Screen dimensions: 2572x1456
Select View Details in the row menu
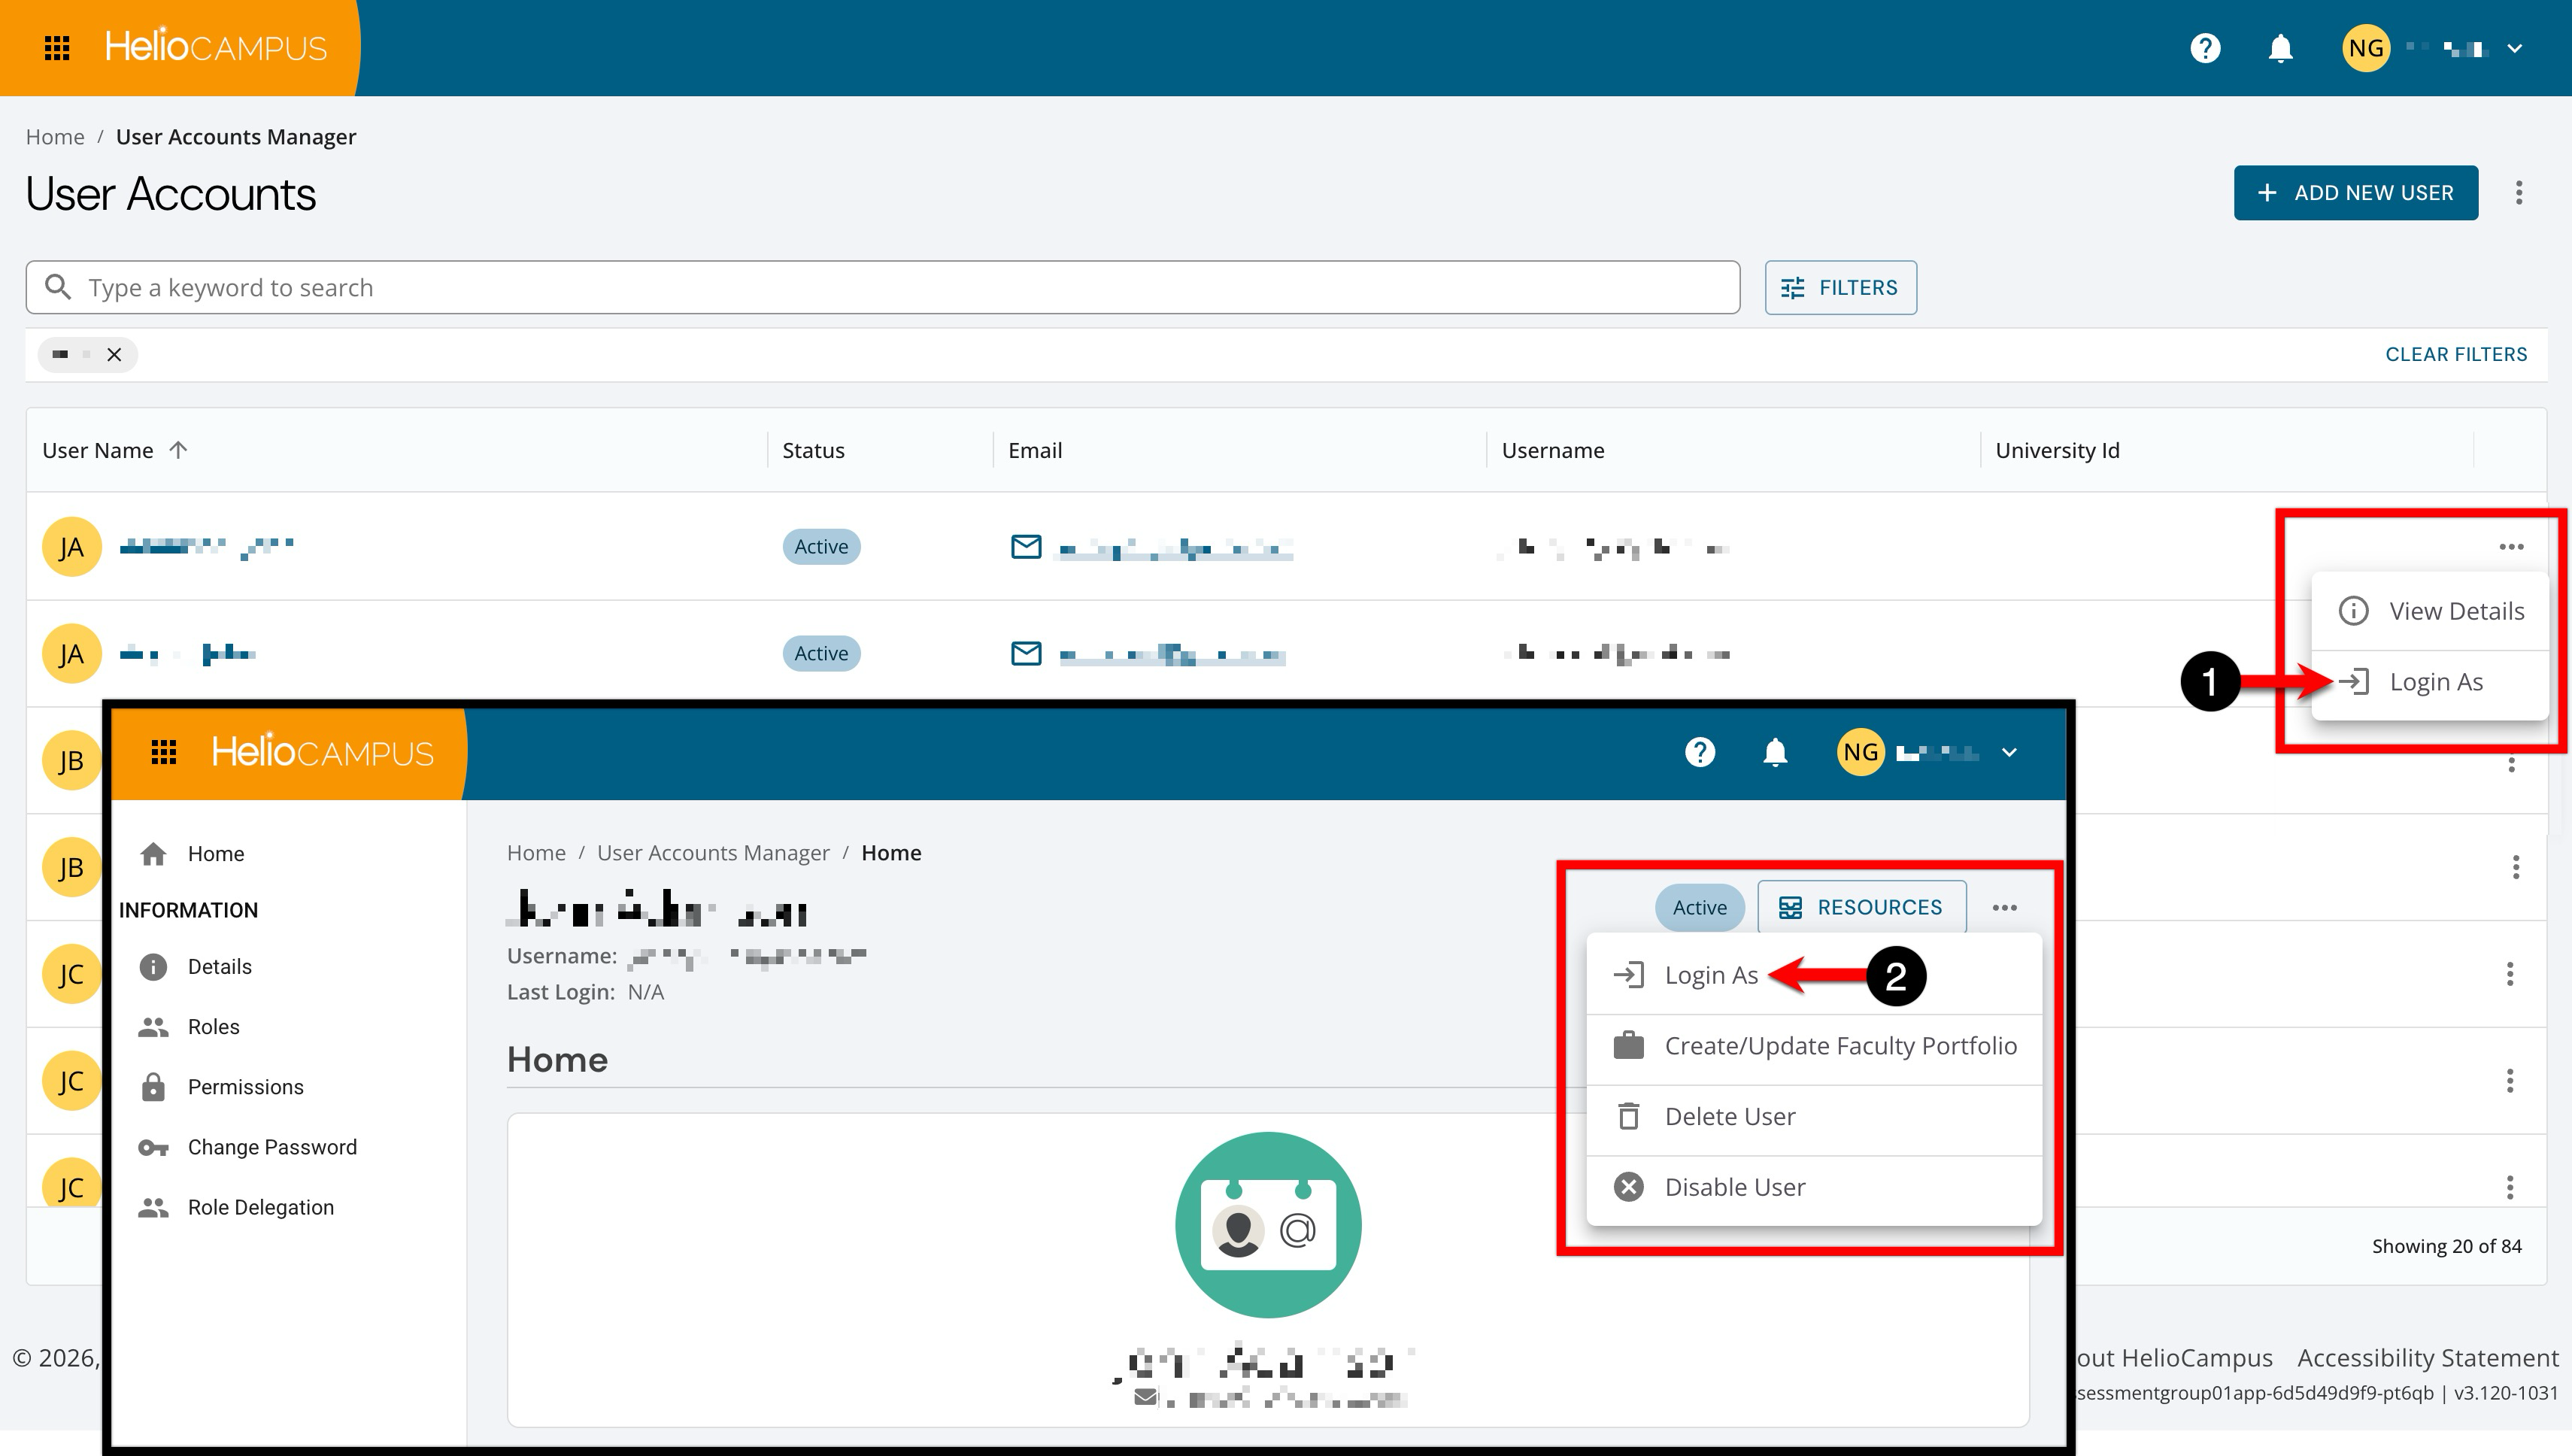[2431, 611]
